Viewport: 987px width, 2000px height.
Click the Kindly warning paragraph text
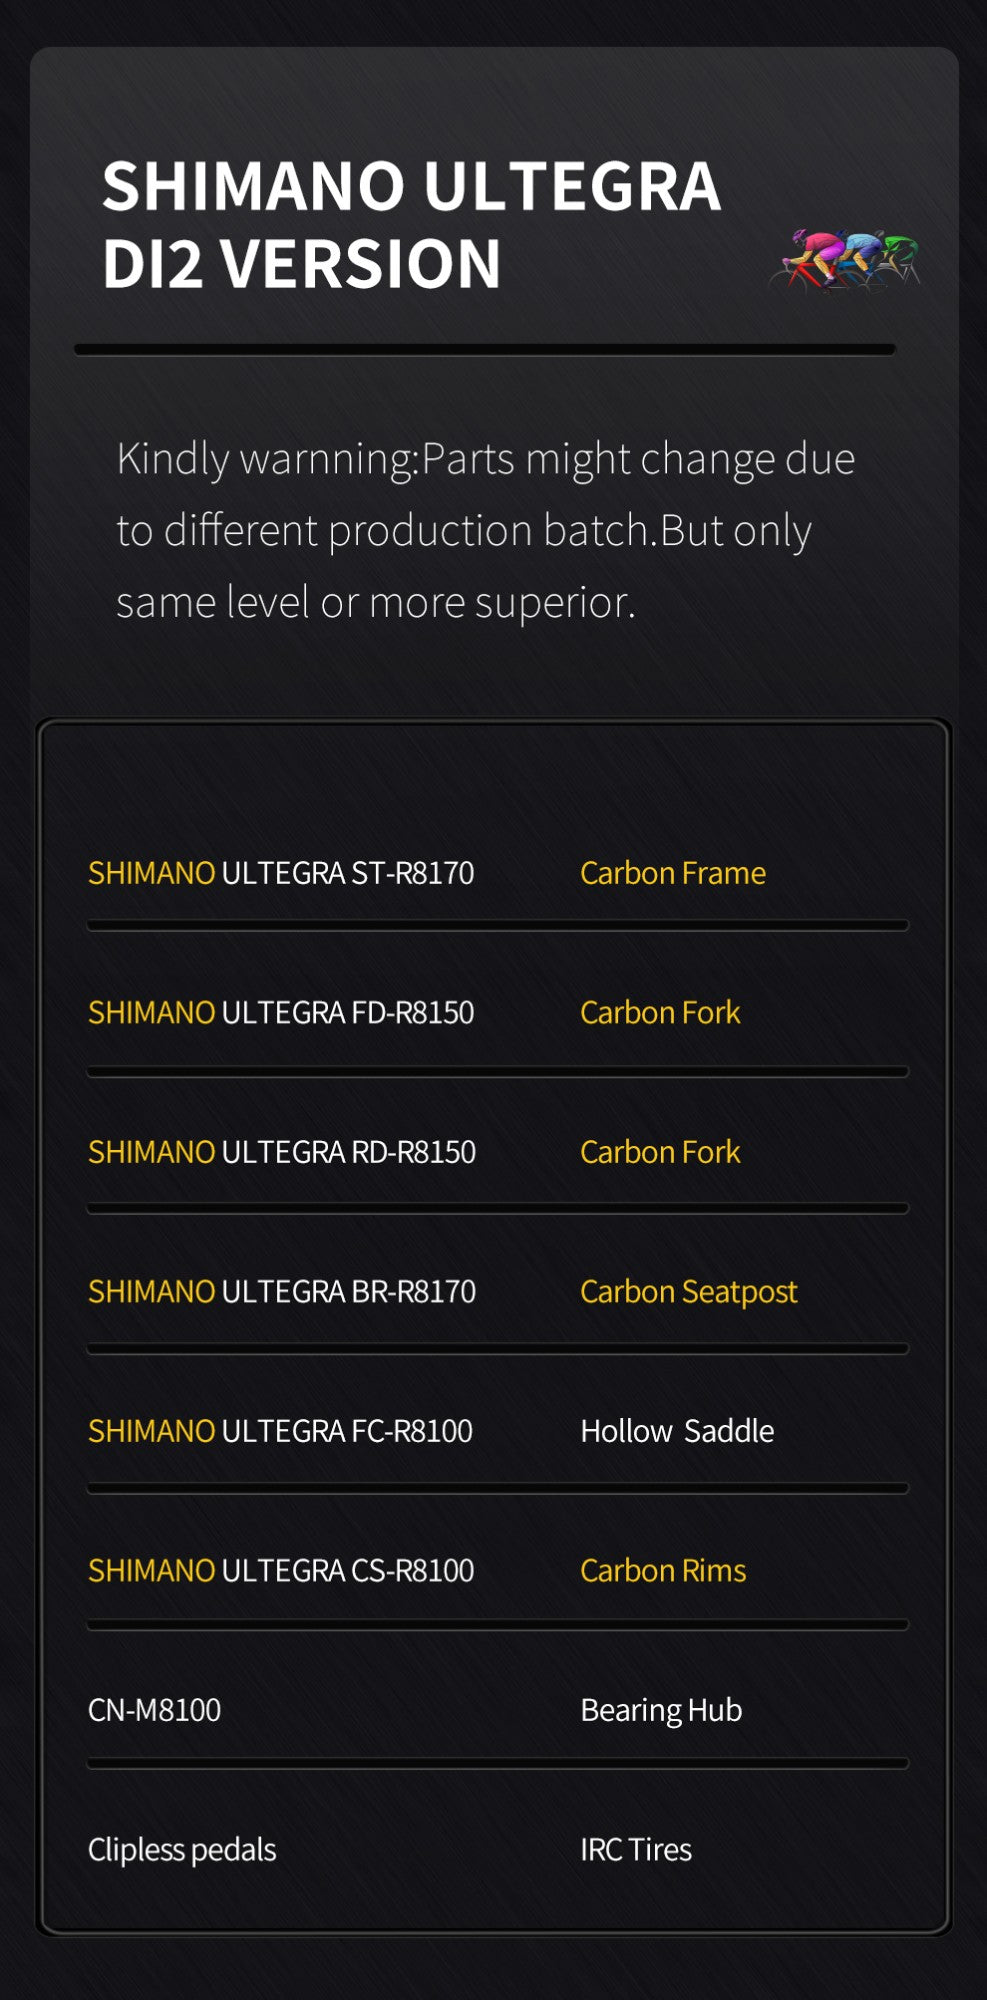pos(485,530)
